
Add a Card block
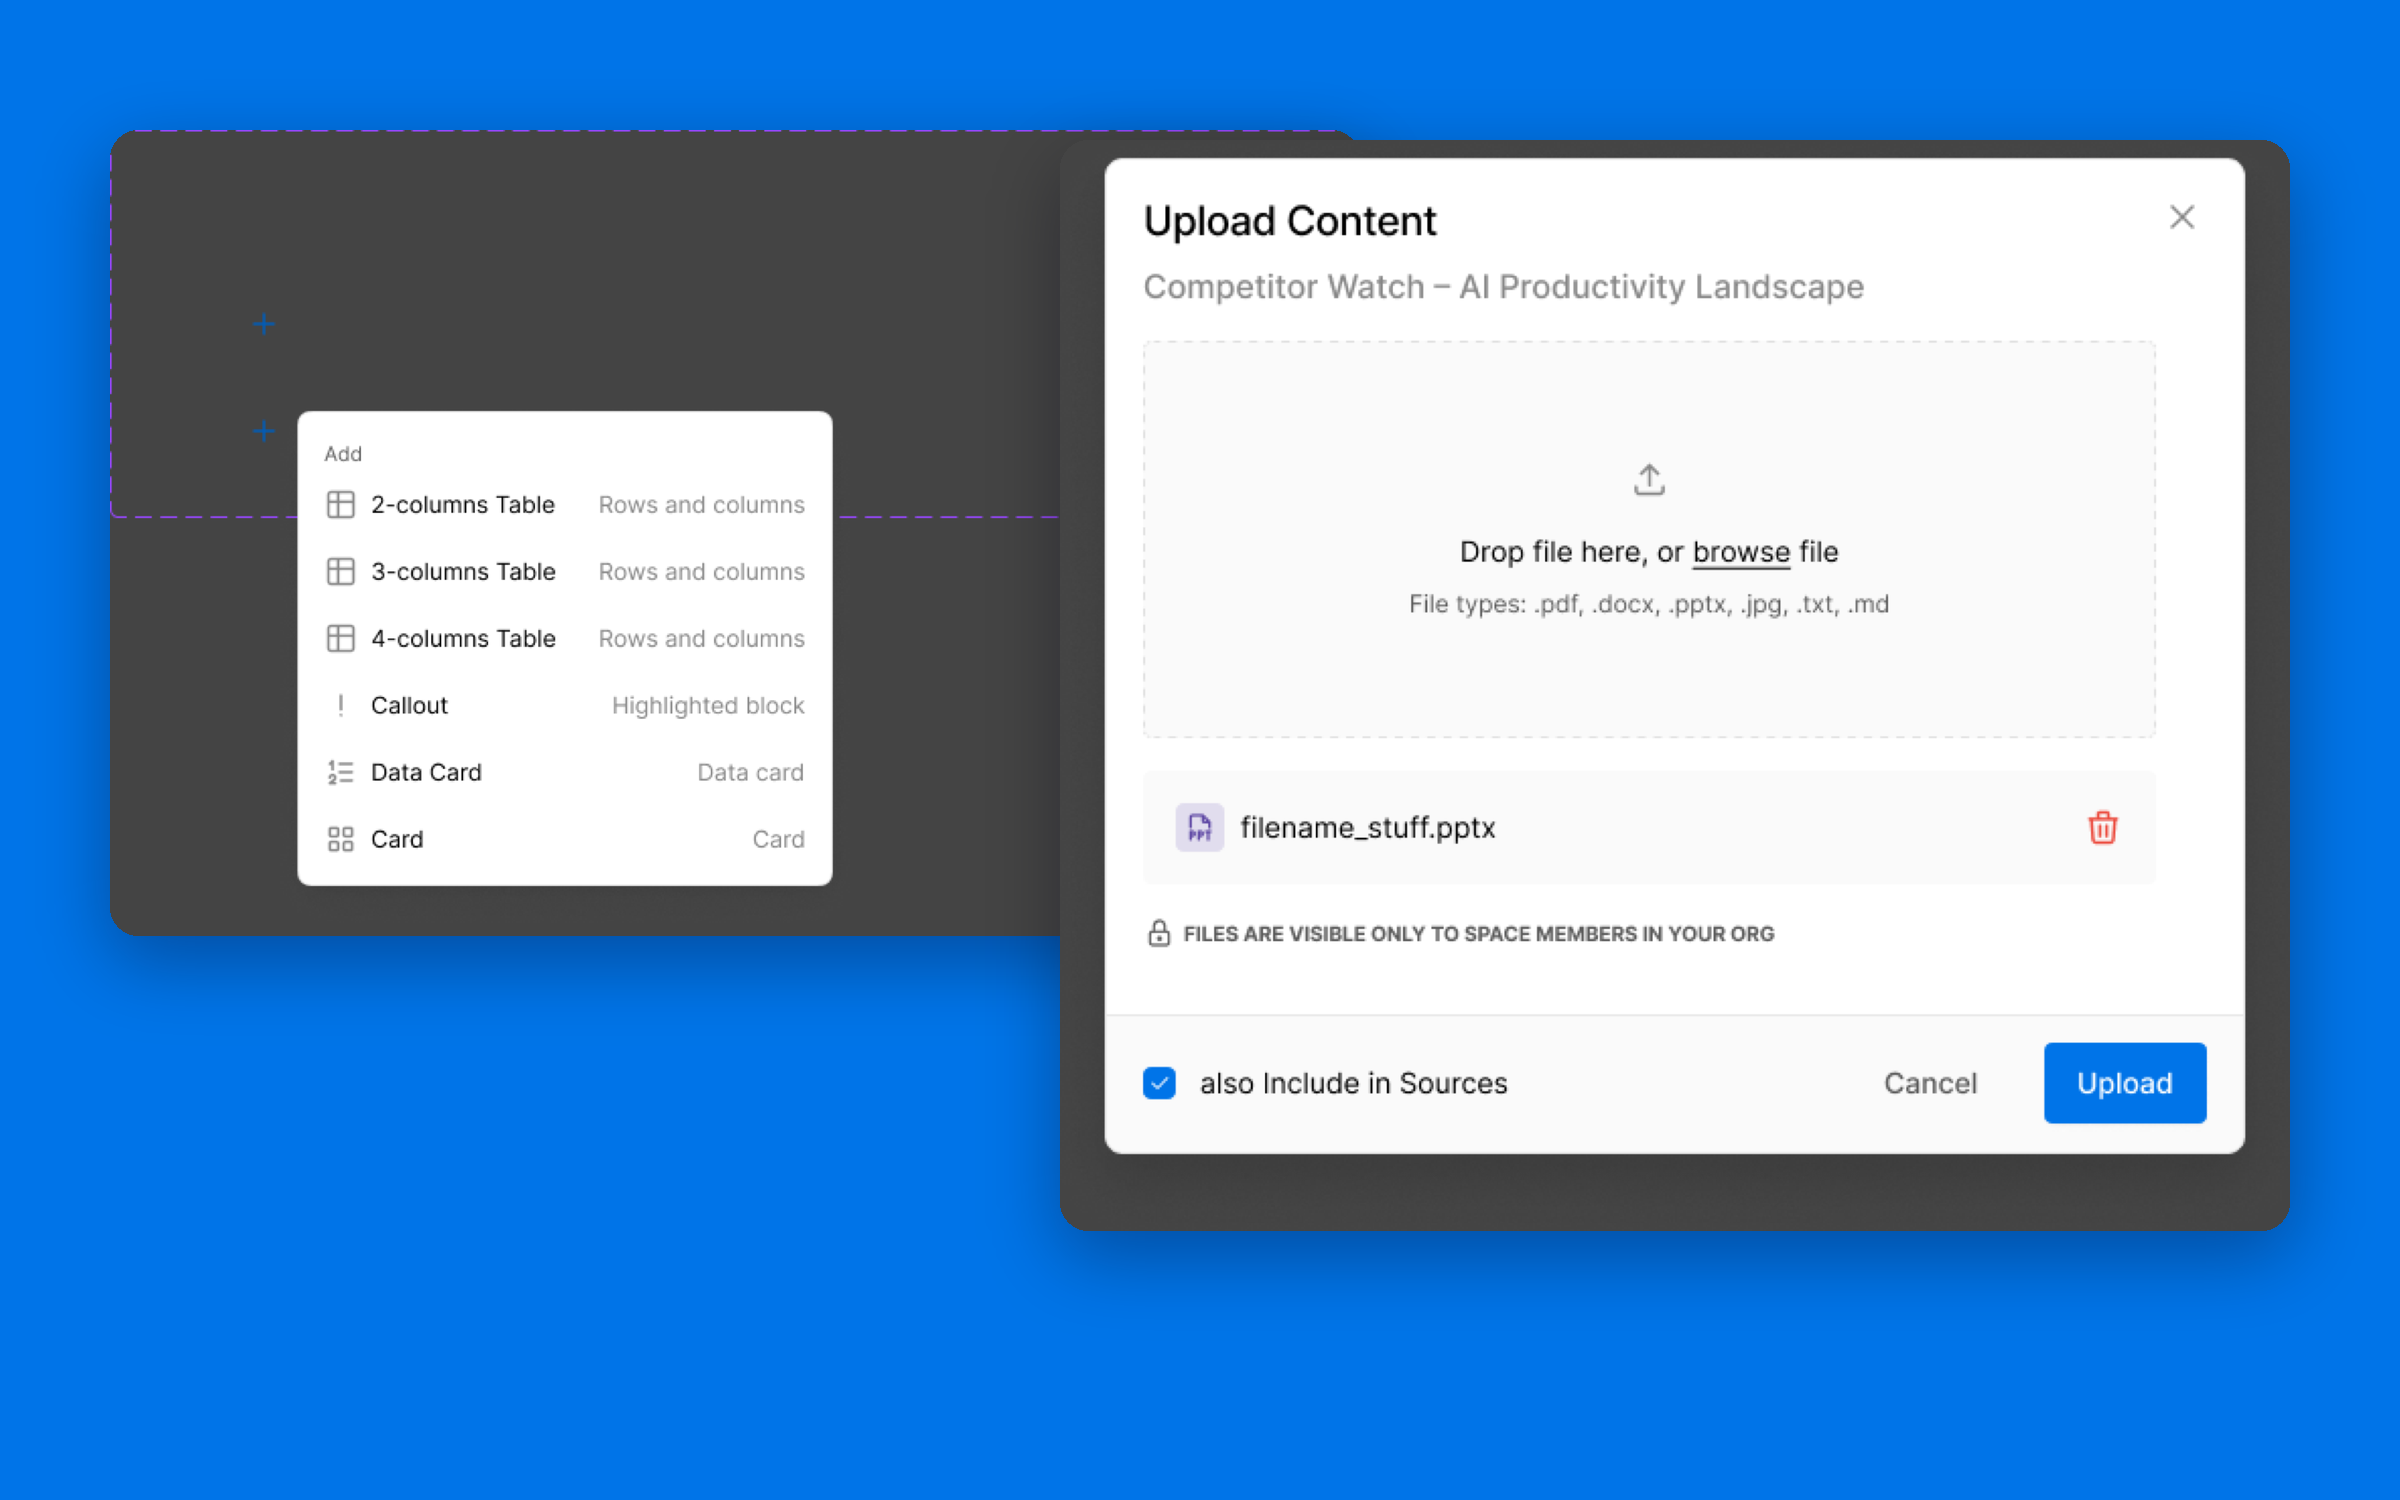pyautogui.click(x=565, y=839)
